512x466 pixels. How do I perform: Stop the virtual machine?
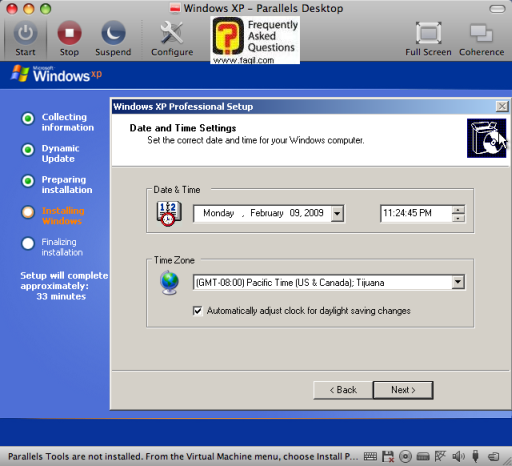(69, 38)
